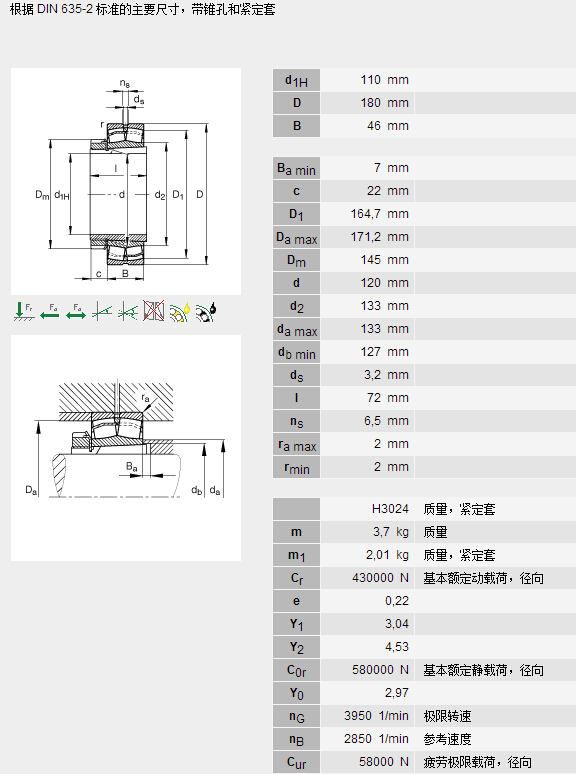Select the ds 3,2 mm value

click(386, 375)
